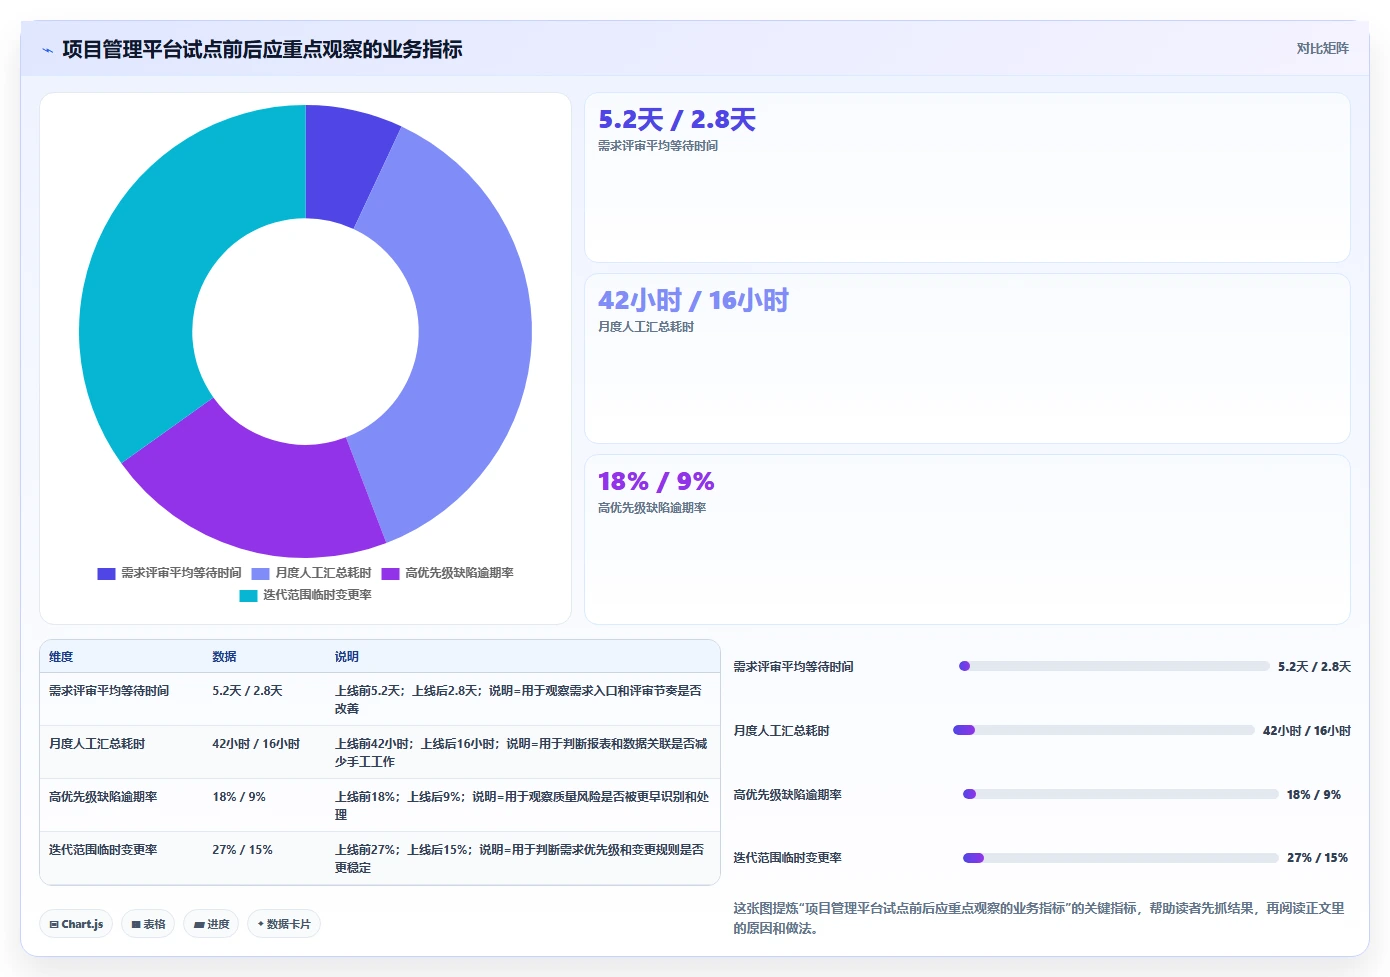Click the 对比矩阵 label in header

(1322, 48)
